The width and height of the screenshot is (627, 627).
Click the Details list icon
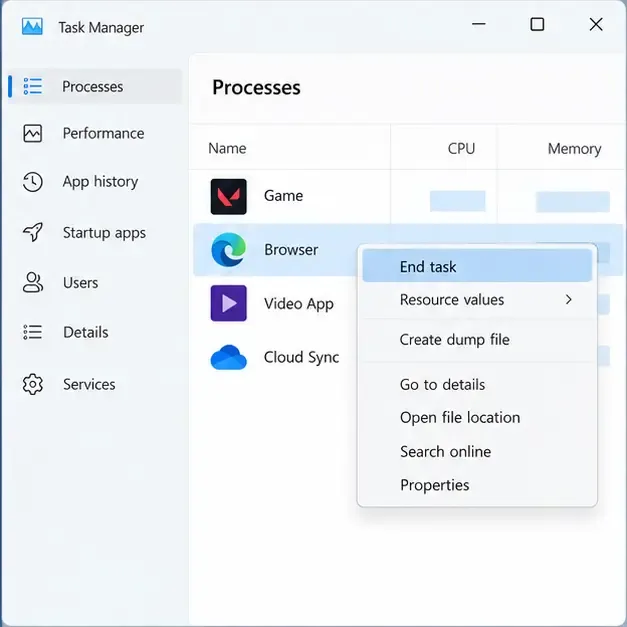[x=32, y=332]
